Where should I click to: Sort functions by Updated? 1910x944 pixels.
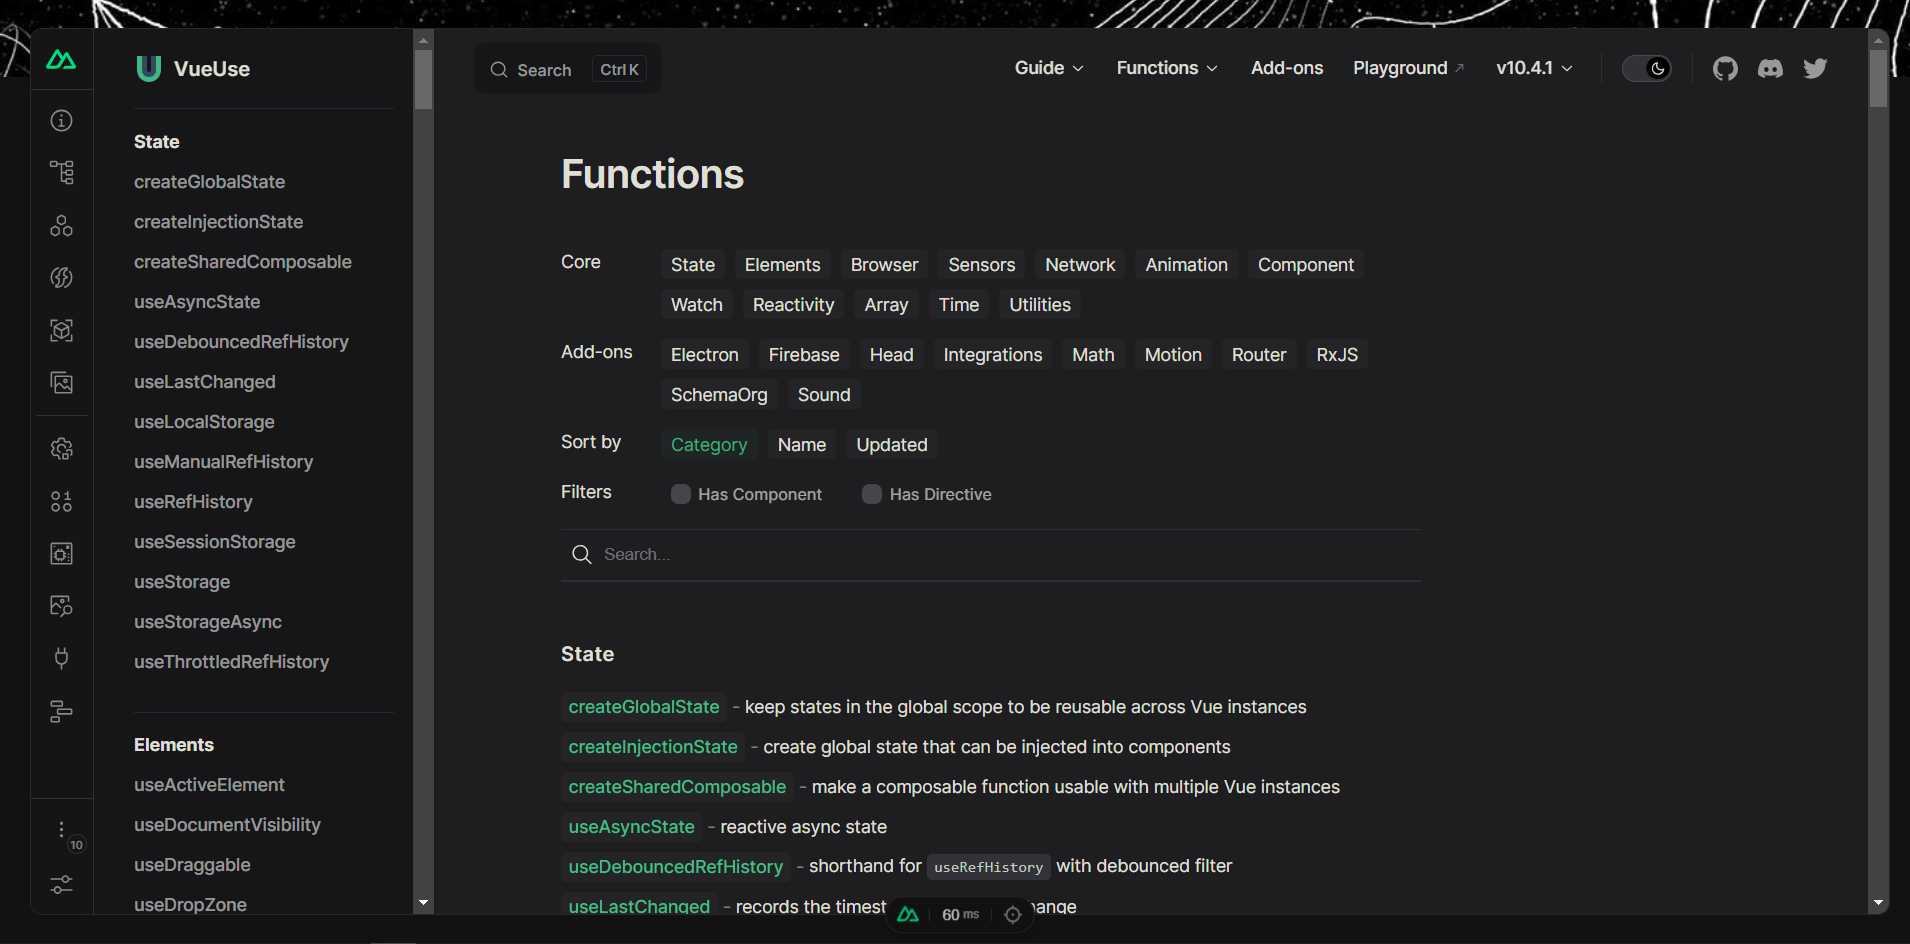click(x=892, y=445)
